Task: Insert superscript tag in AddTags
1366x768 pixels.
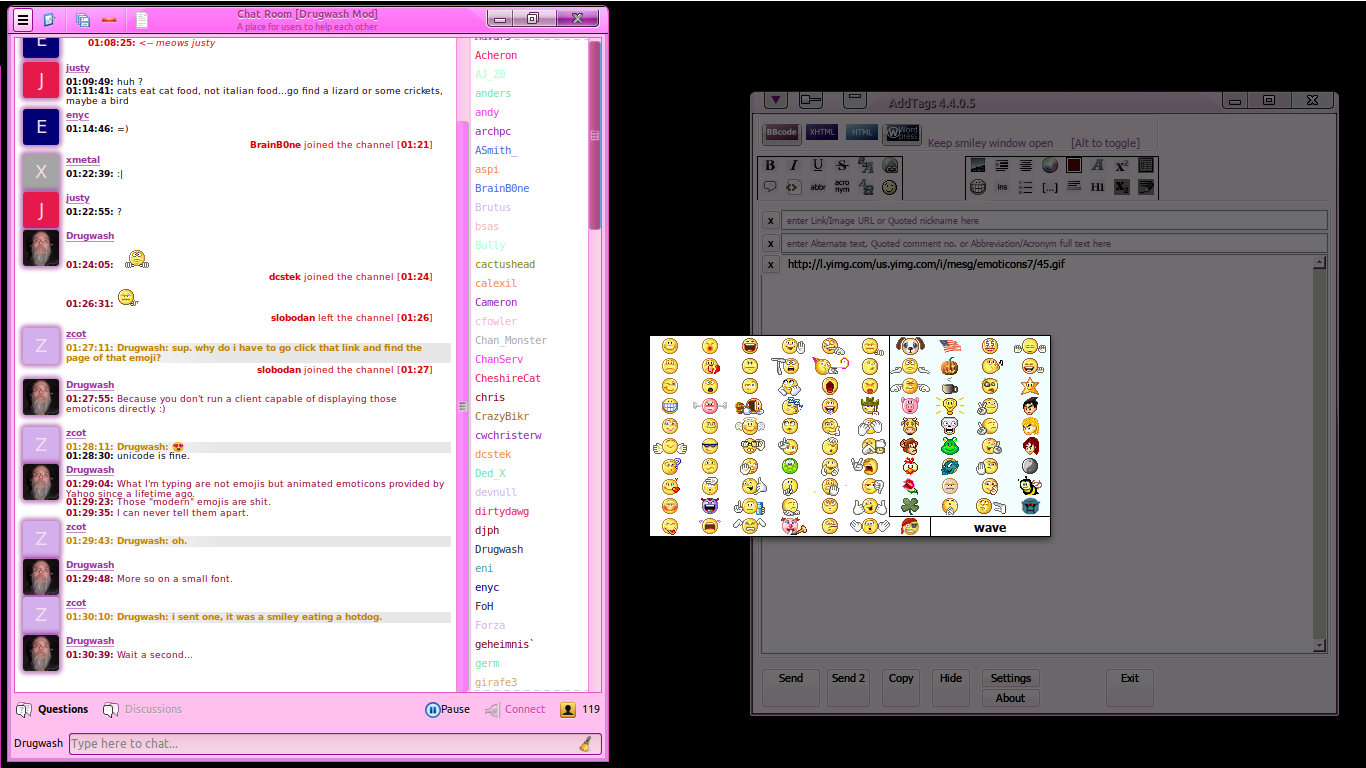Action: coord(1122,165)
